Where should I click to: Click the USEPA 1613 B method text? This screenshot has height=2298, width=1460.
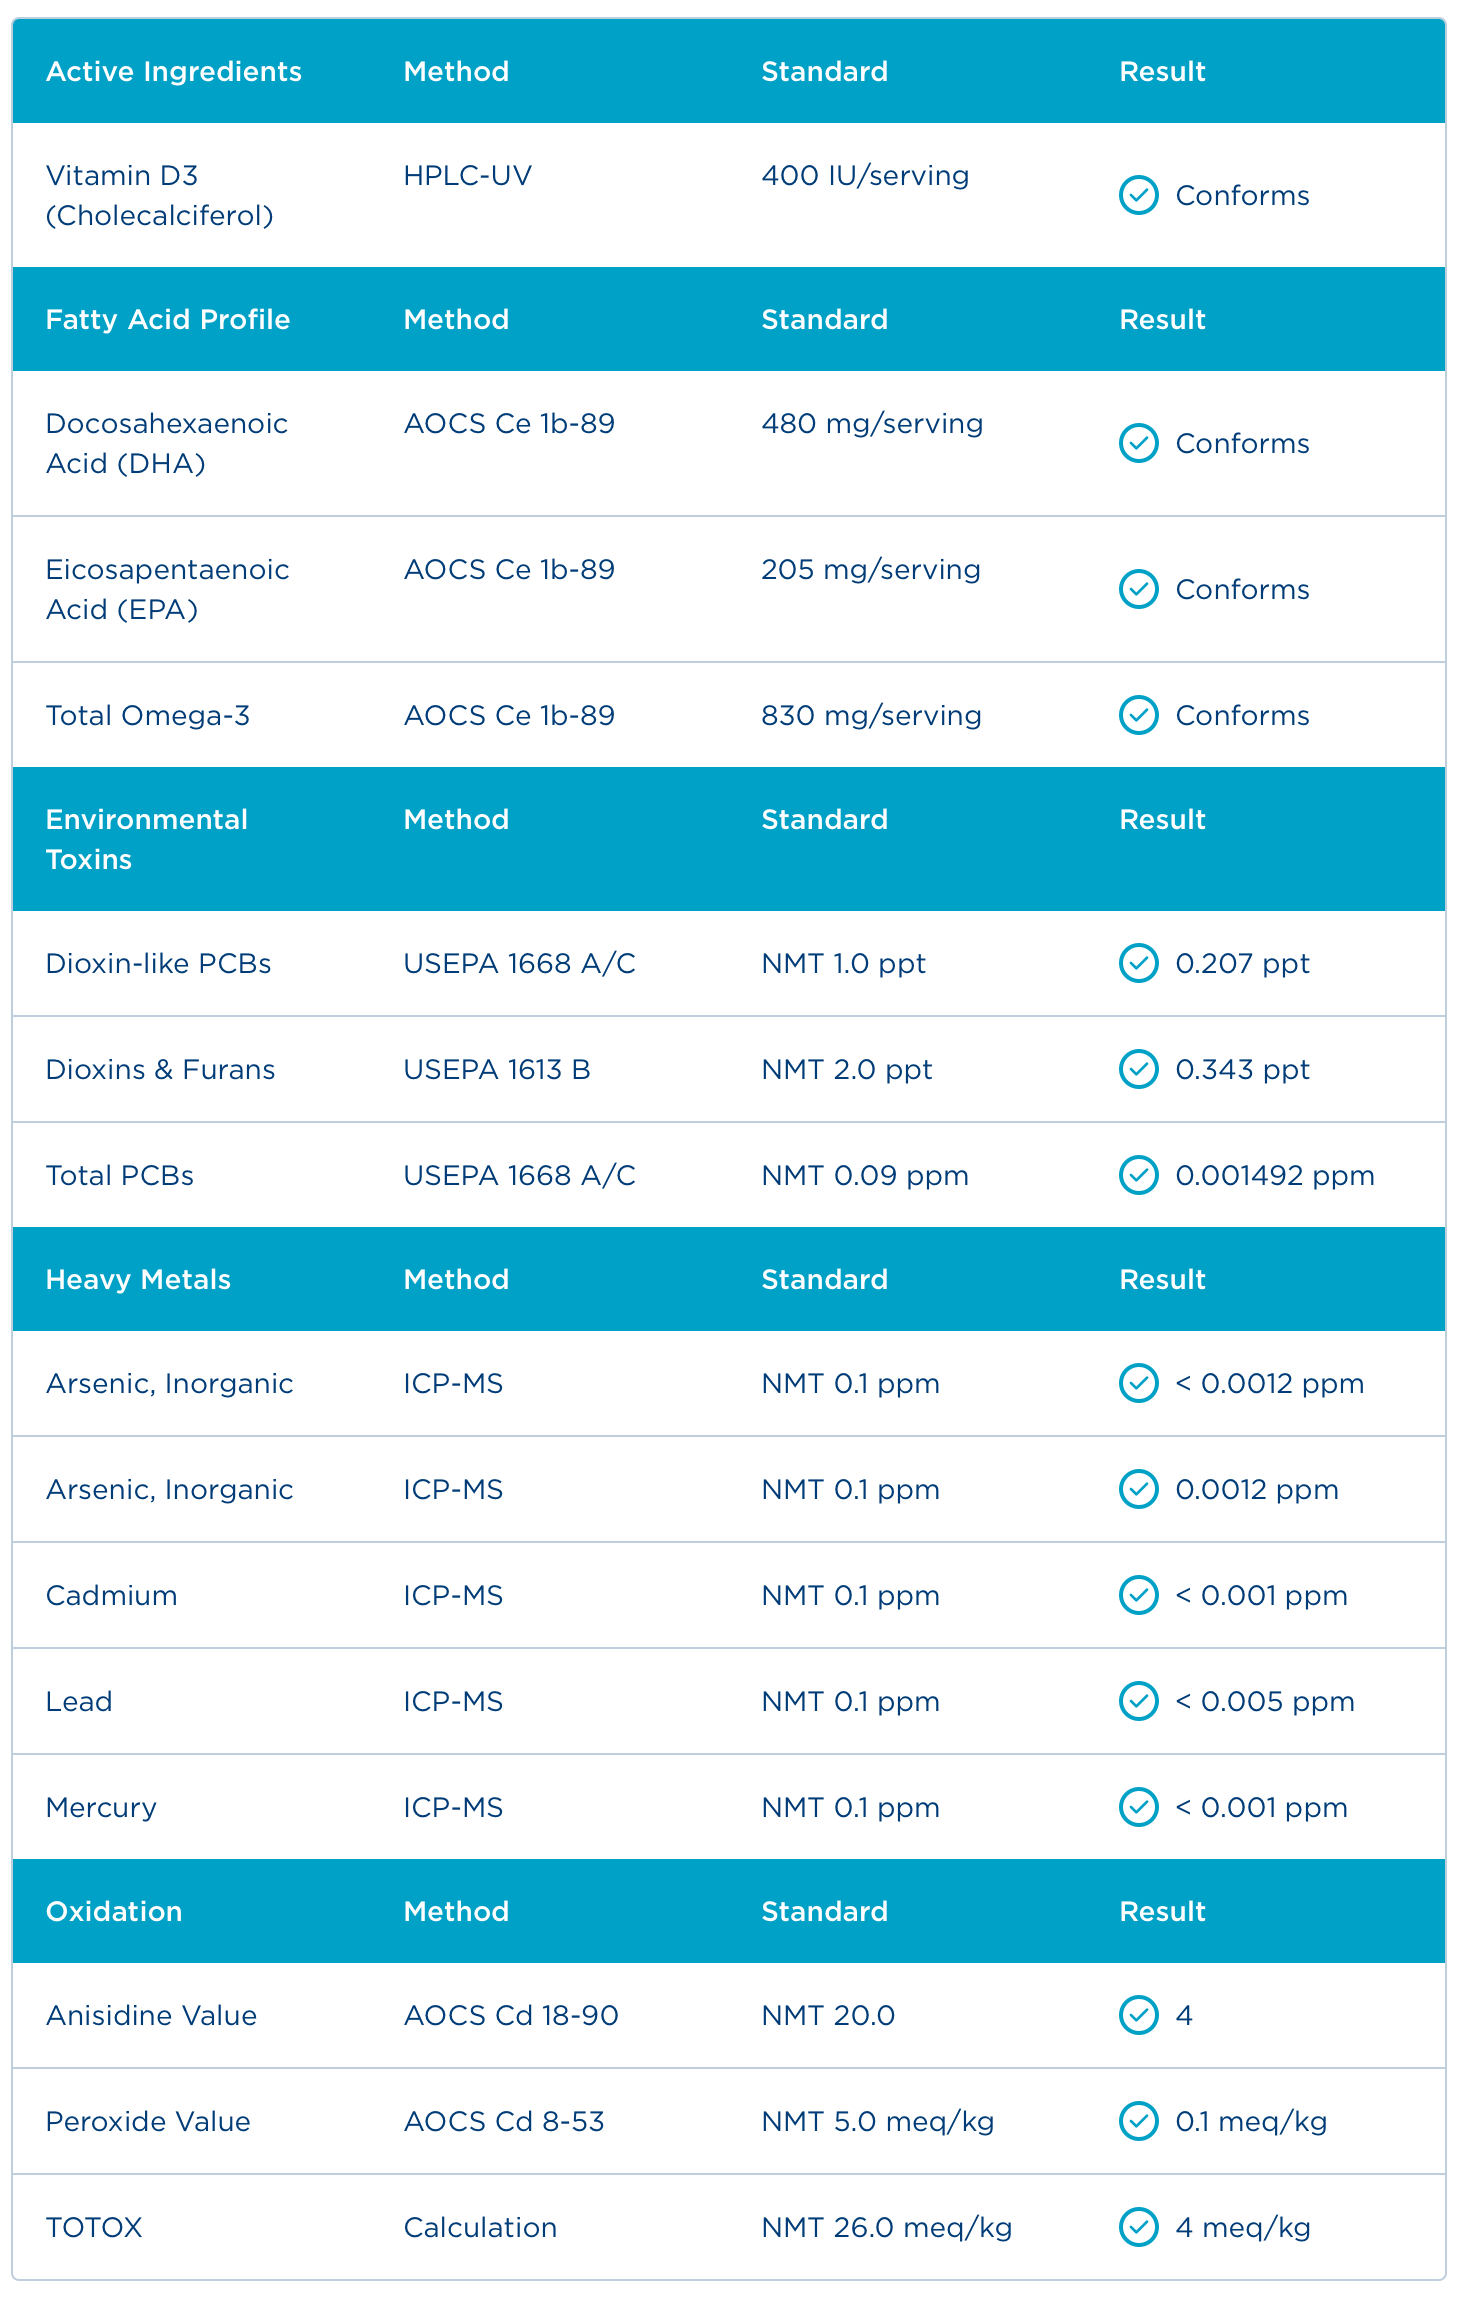pyautogui.click(x=497, y=1069)
